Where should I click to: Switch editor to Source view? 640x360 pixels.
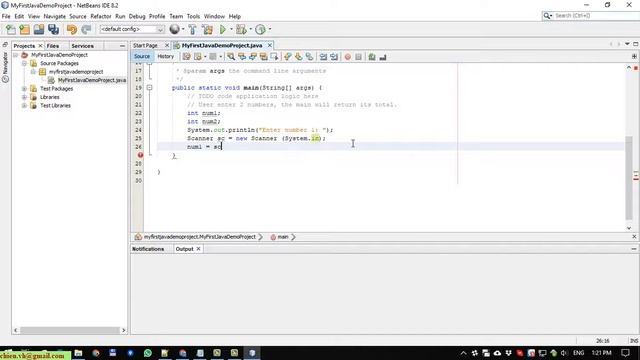142,57
